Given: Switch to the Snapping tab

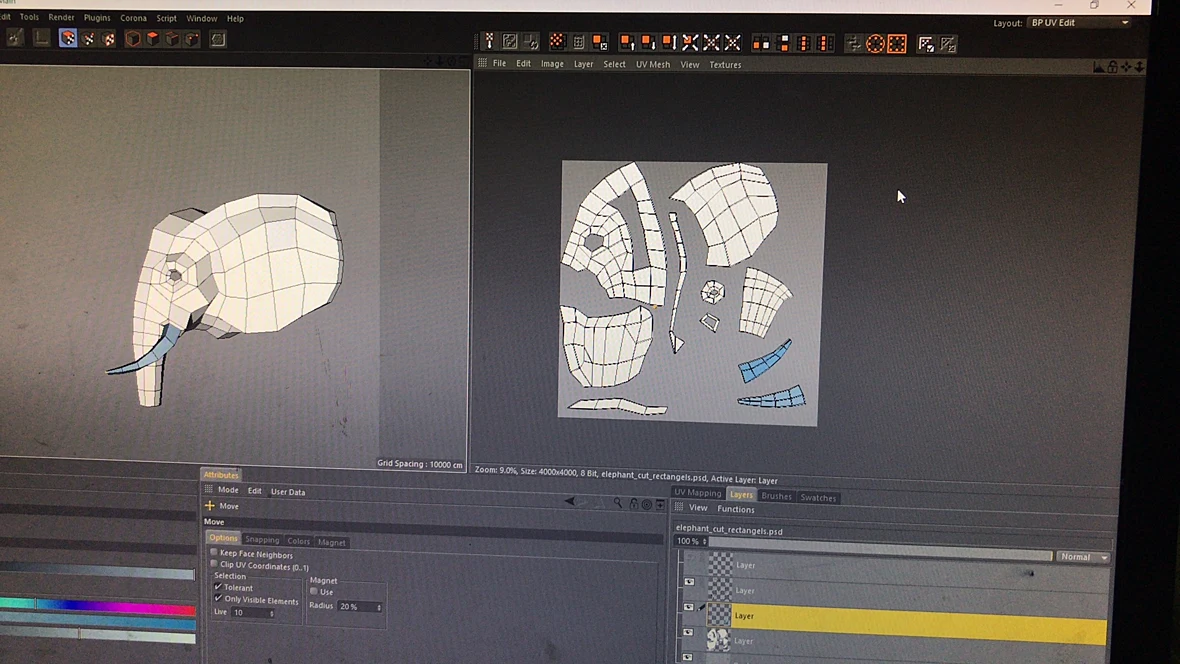Looking at the screenshot, I should click(x=262, y=540).
